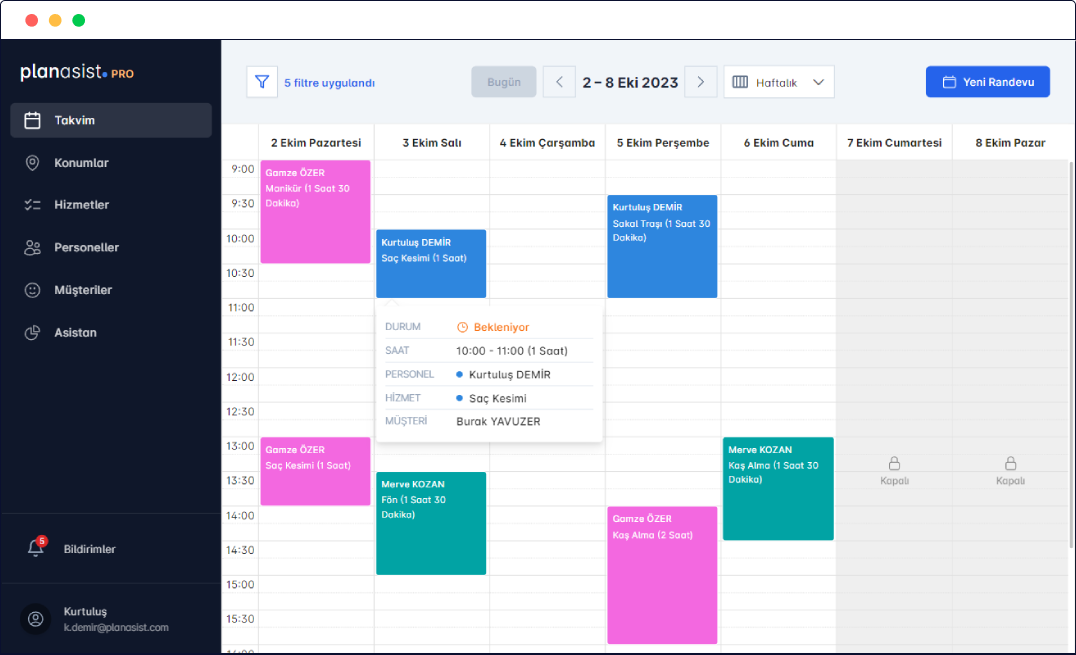Click the Bugün button
Viewport: 1076px width, 655px height.
(503, 82)
